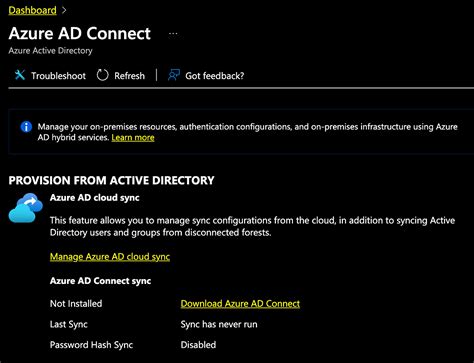Click the Refresh circular arrow icon
Image resolution: width=474 pixels, height=363 pixels.
103,75
